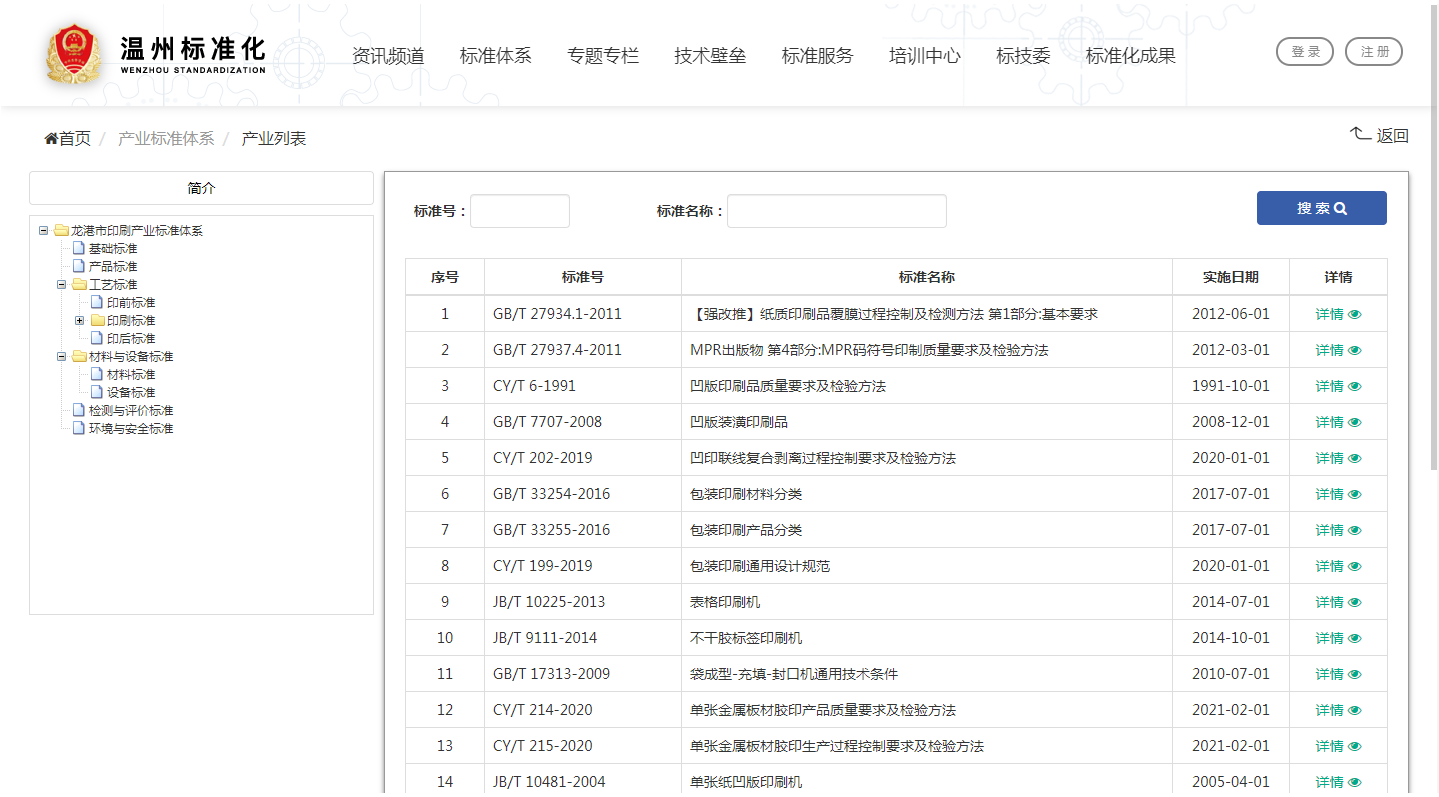Click the document icon beside 产品标准
Image resolution: width=1439 pixels, height=797 pixels.
[79, 267]
